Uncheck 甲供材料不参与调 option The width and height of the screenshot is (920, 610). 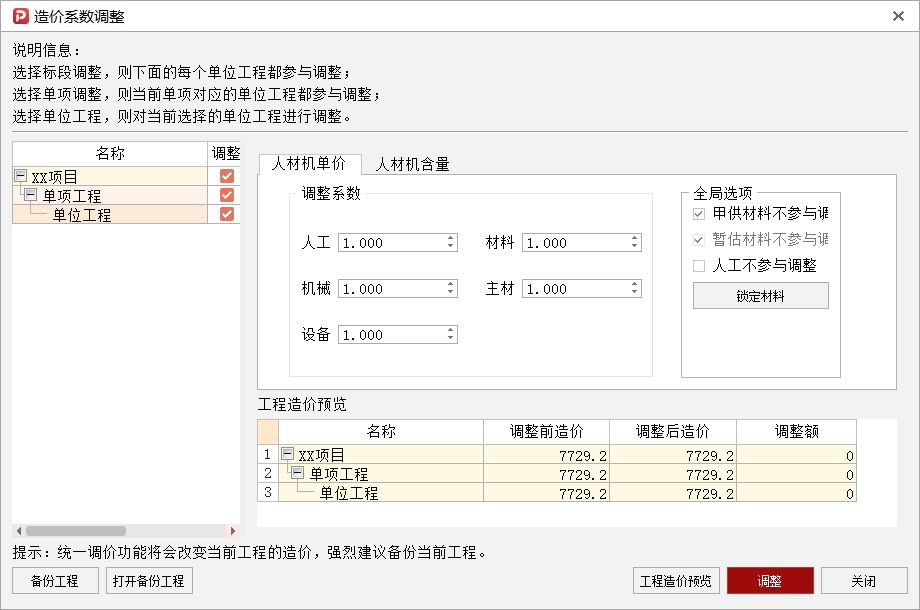click(697, 213)
